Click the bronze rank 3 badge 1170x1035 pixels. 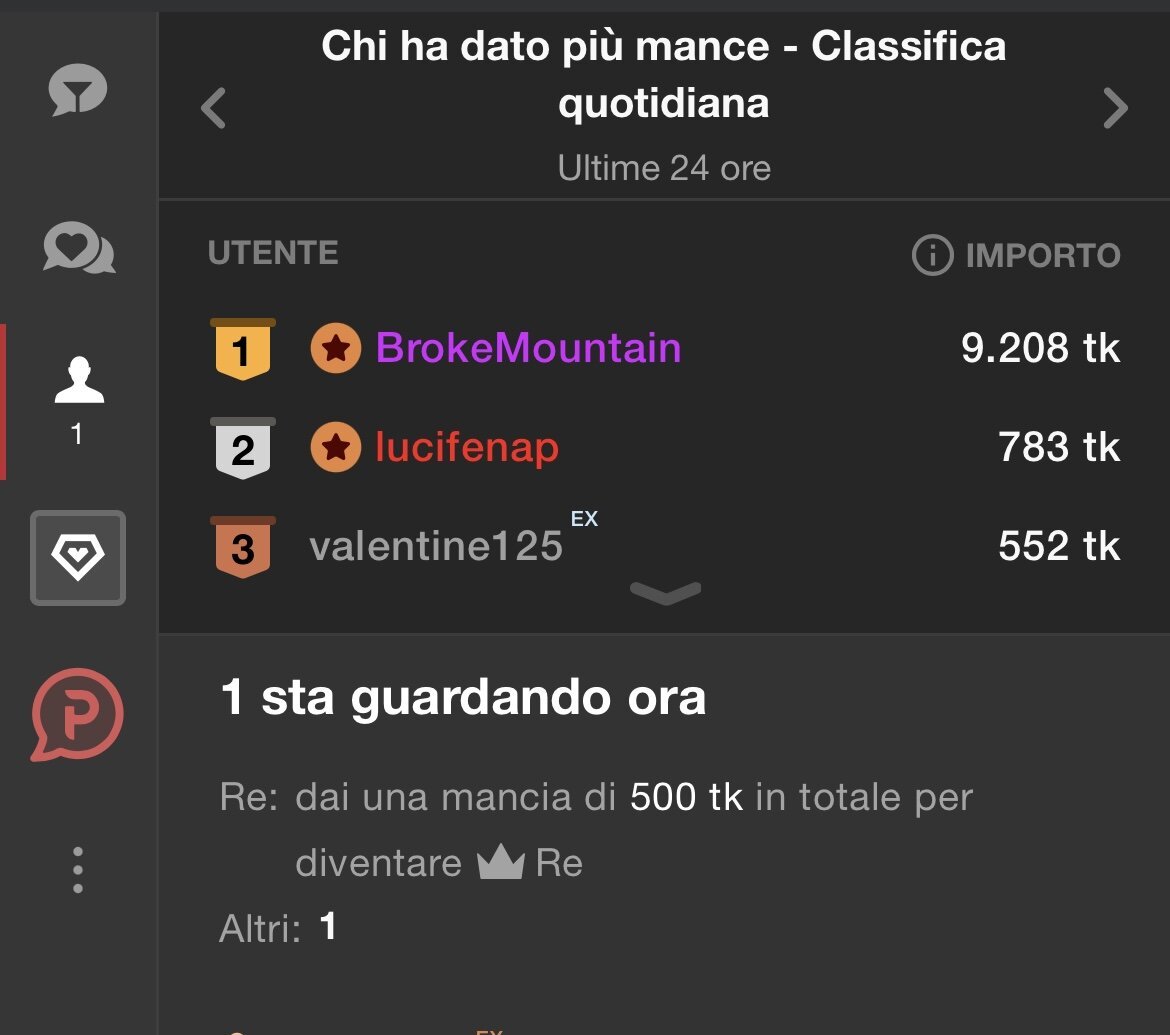coord(243,547)
